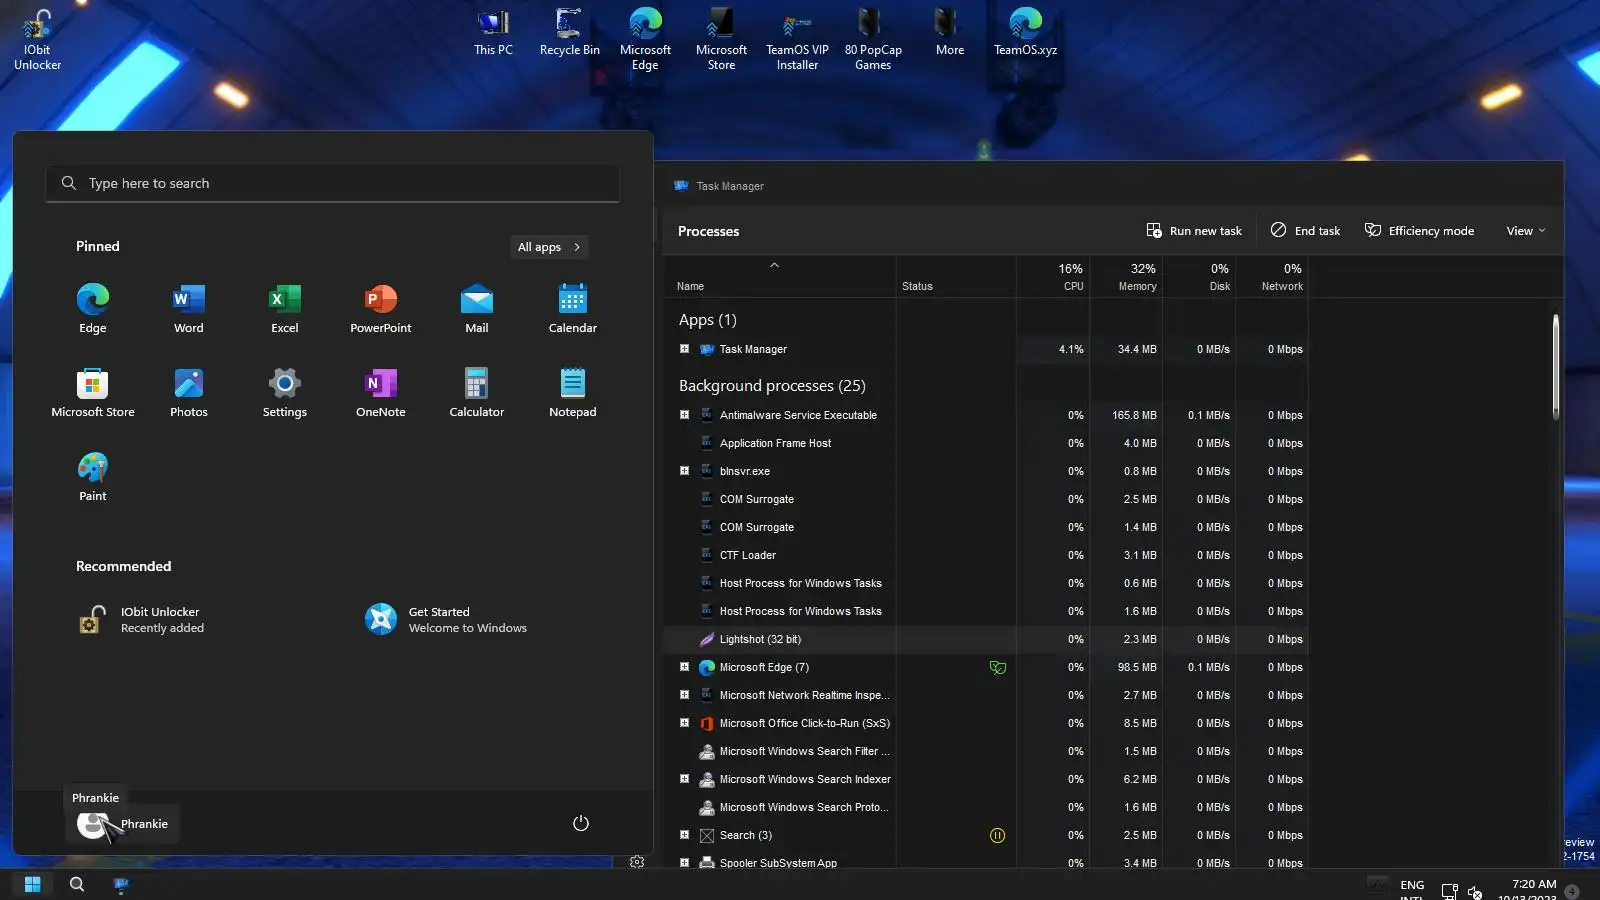
Task: Open Settings from pinned apps
Action: (x=285, y=393)
